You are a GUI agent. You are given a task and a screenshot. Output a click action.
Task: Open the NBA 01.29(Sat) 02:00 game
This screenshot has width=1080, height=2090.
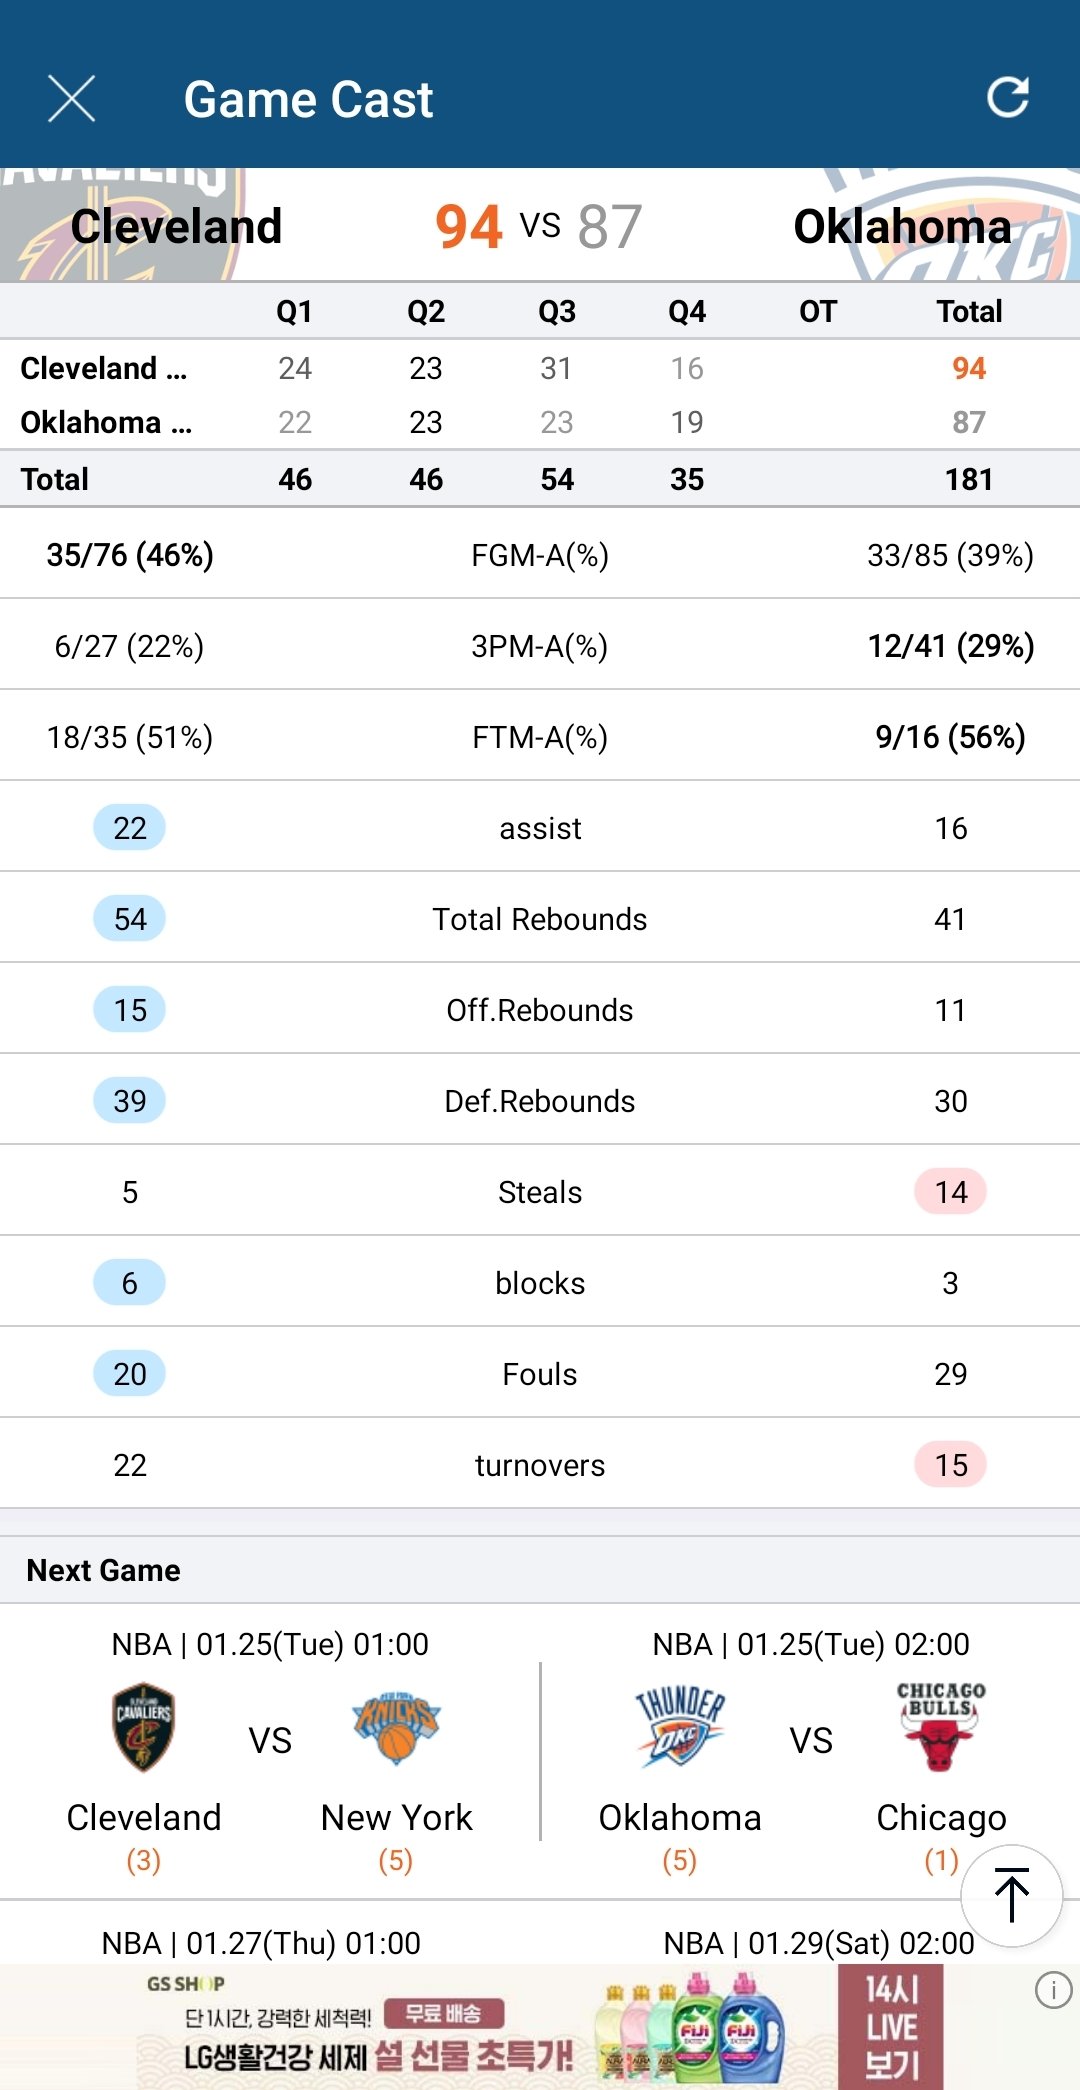(818, 1943)
